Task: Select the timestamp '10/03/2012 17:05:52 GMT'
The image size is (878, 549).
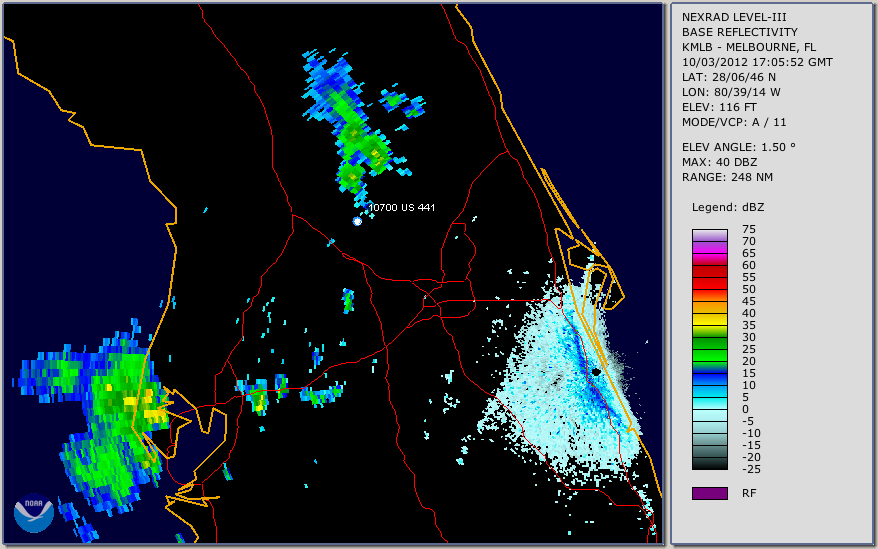Action: pos(757,62)
